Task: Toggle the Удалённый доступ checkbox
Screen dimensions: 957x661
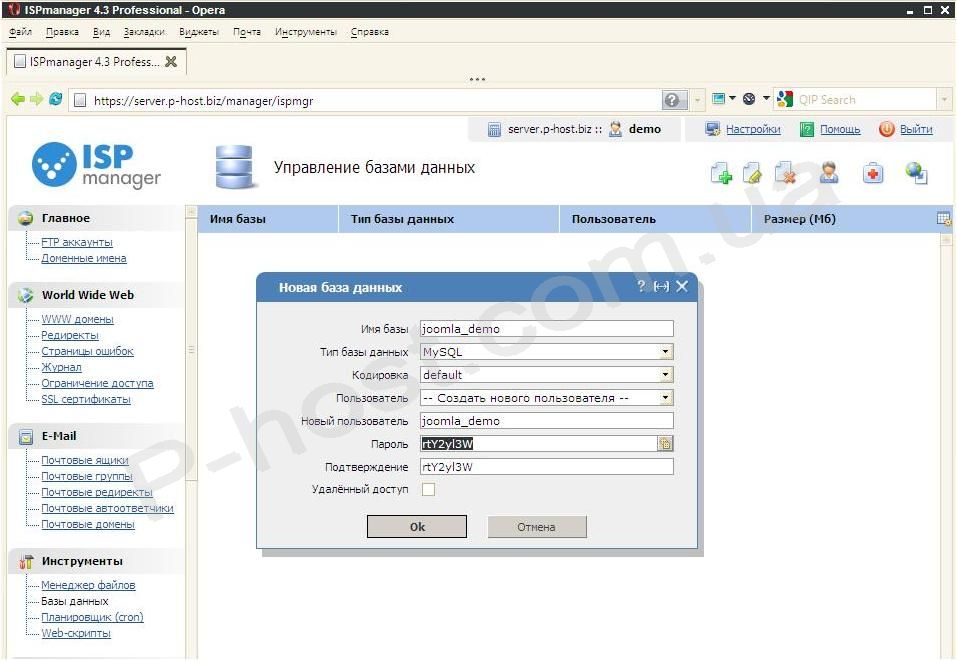Action: [428, 489]
